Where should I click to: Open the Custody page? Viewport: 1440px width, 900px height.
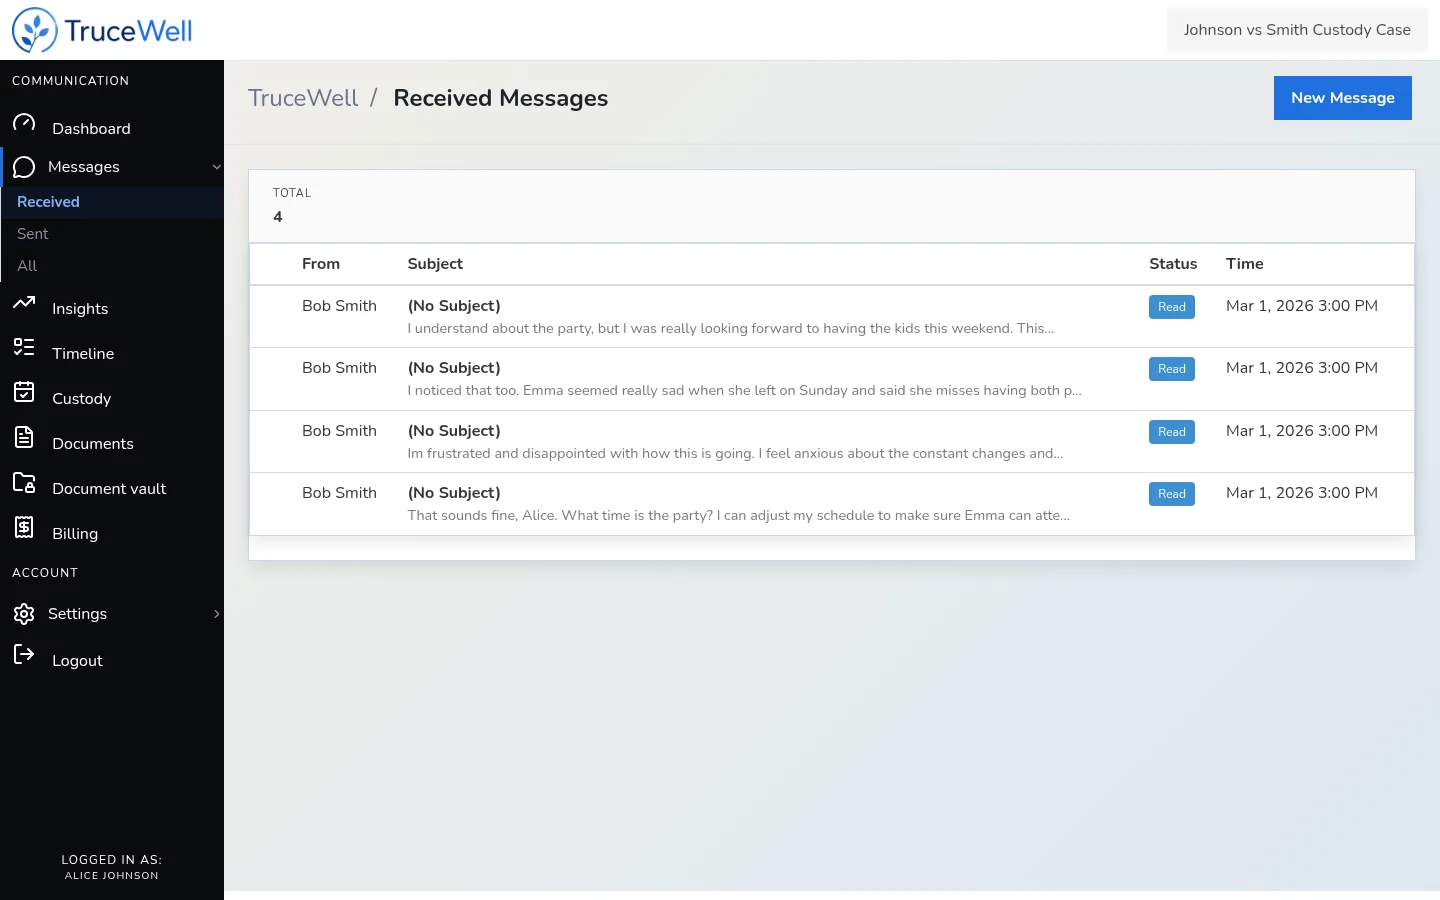pos(81,399)
